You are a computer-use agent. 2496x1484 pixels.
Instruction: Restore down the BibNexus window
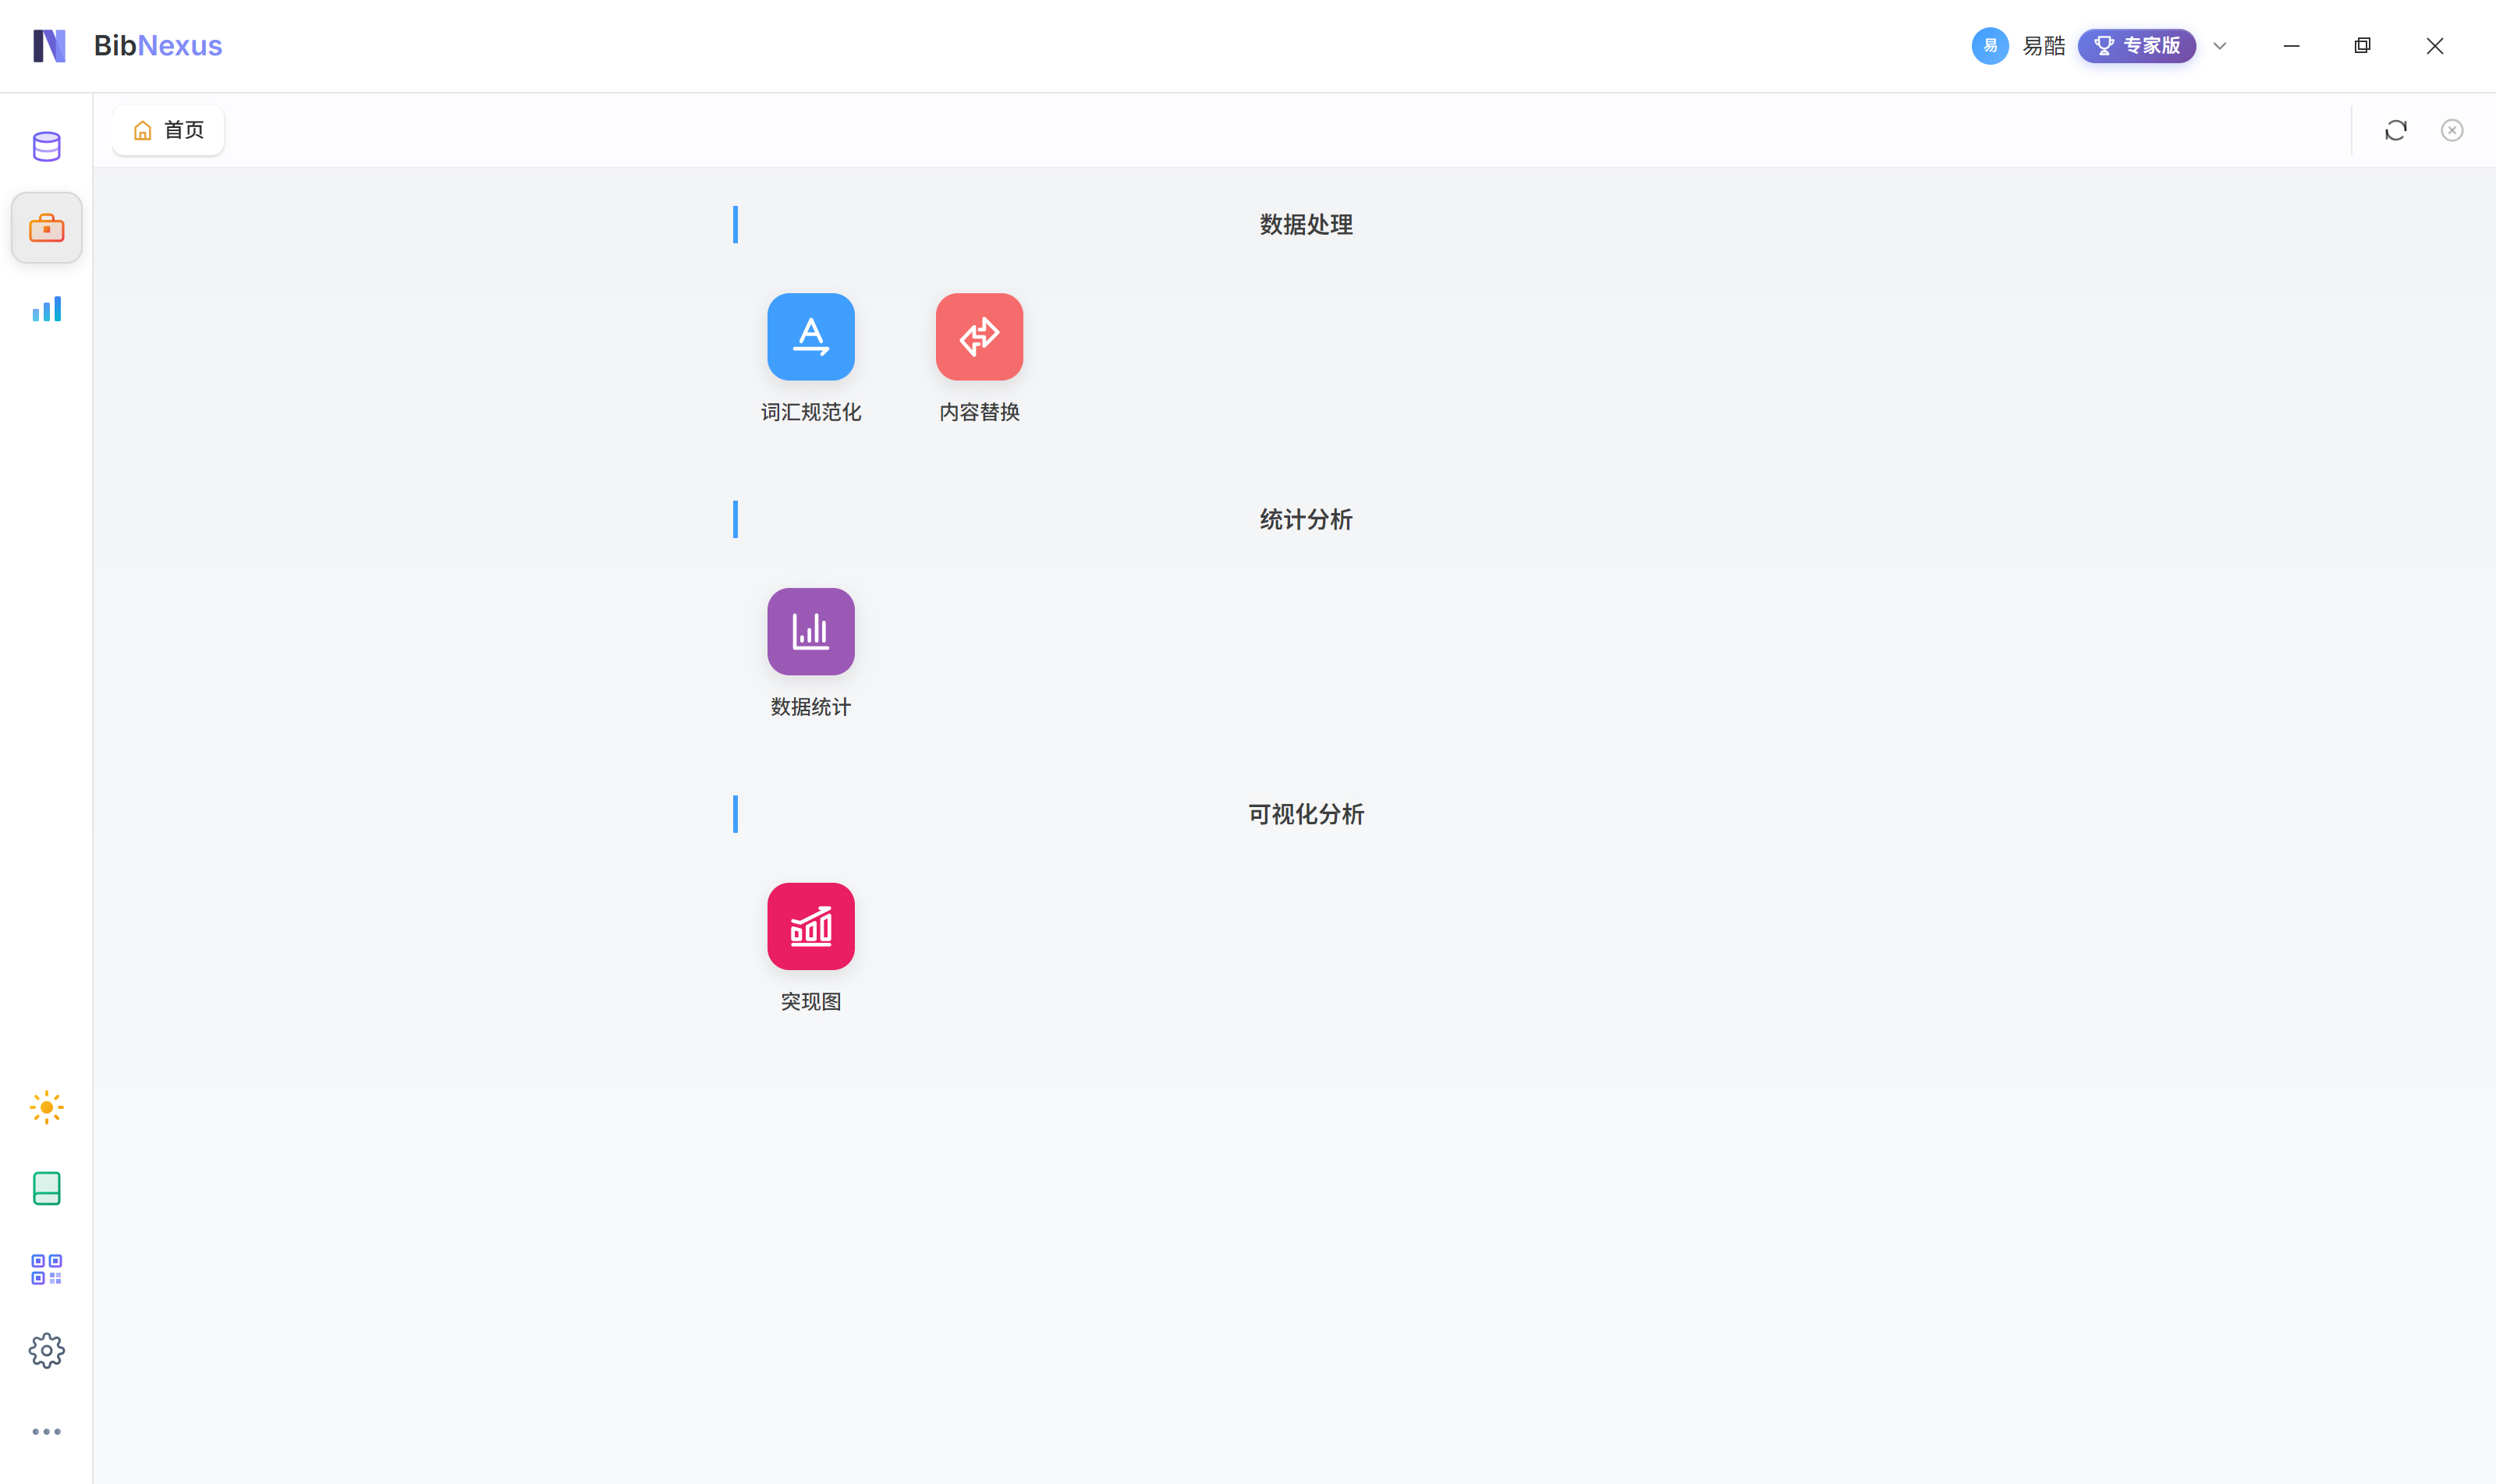click(2362, 46)
